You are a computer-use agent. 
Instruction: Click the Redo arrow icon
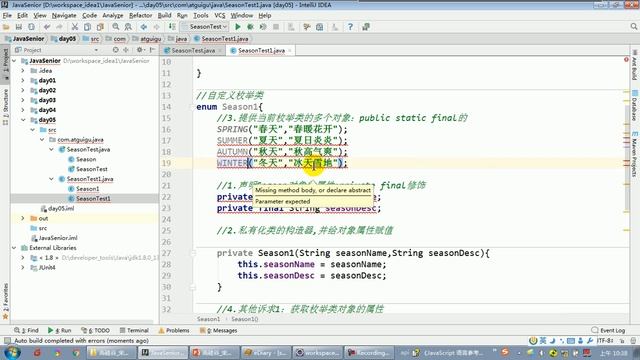tap(60, 27)
